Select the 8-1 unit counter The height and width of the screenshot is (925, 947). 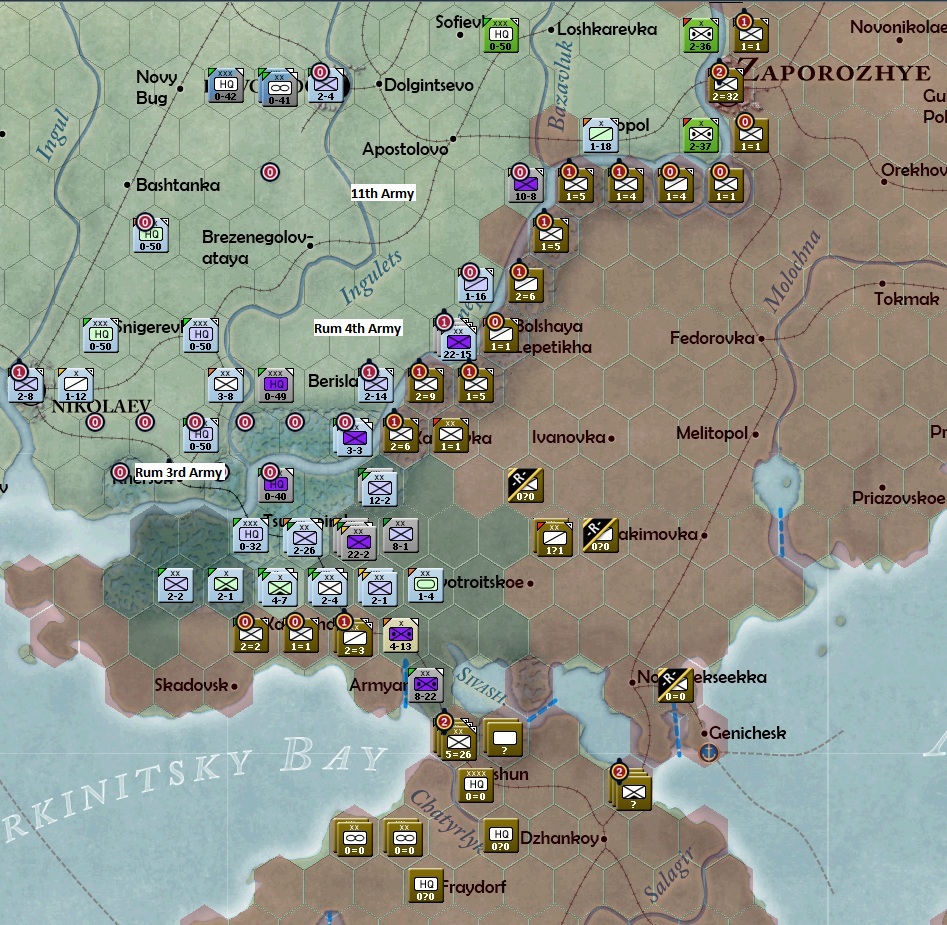coord(400,536)
